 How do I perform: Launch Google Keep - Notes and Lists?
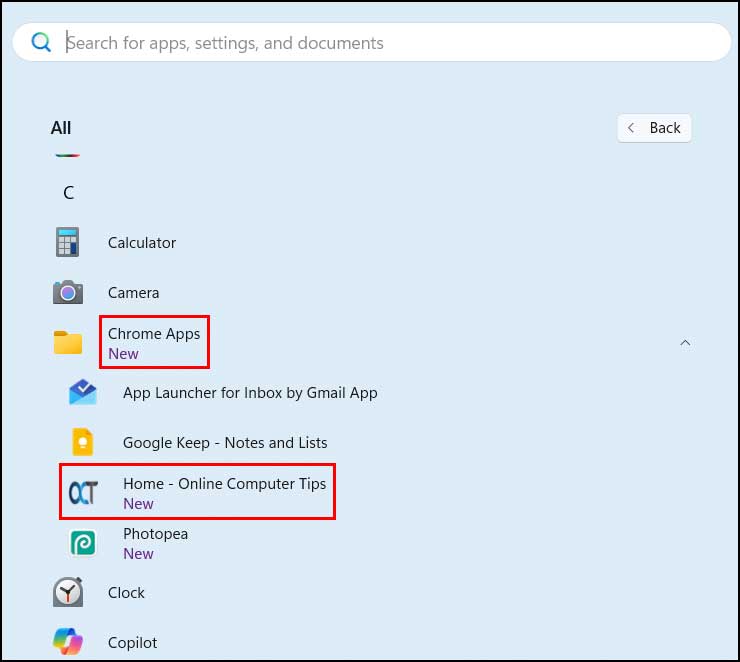(225, 443)
